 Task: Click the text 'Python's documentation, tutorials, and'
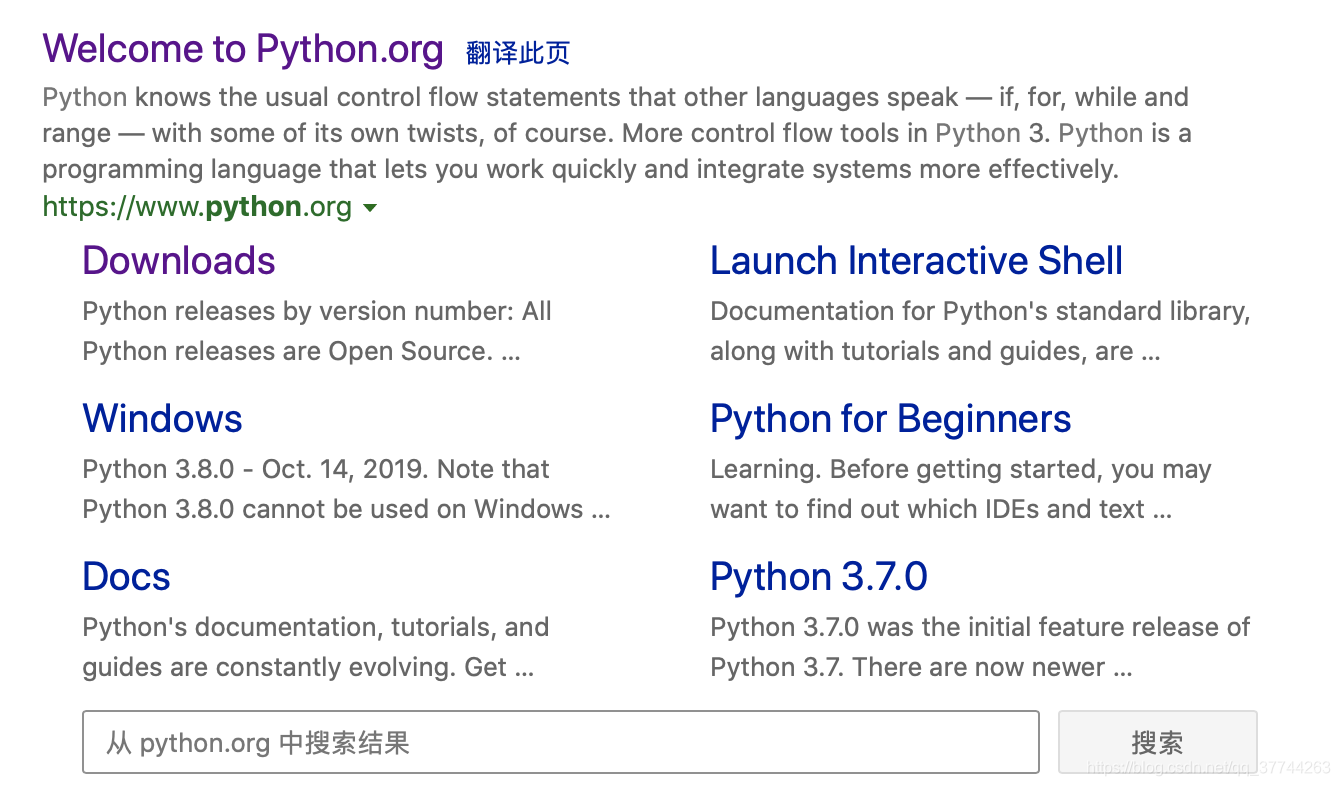click(x=316, y=627)
